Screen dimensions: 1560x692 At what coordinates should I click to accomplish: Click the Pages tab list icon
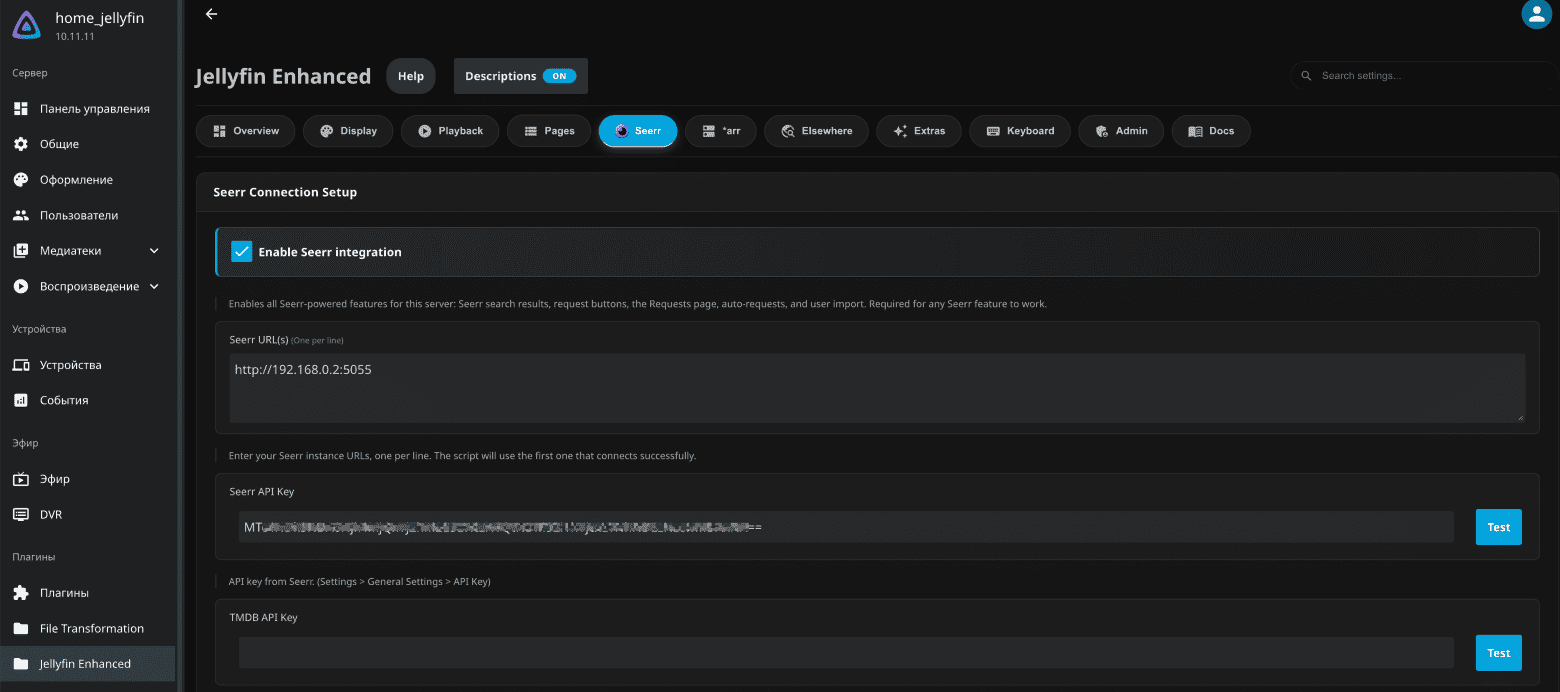point(530,131)
